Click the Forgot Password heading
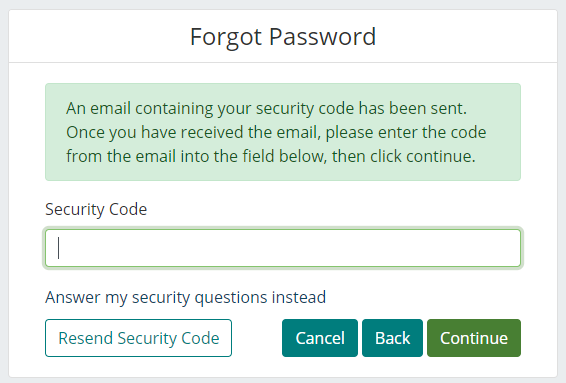 [x=283, y=37]
